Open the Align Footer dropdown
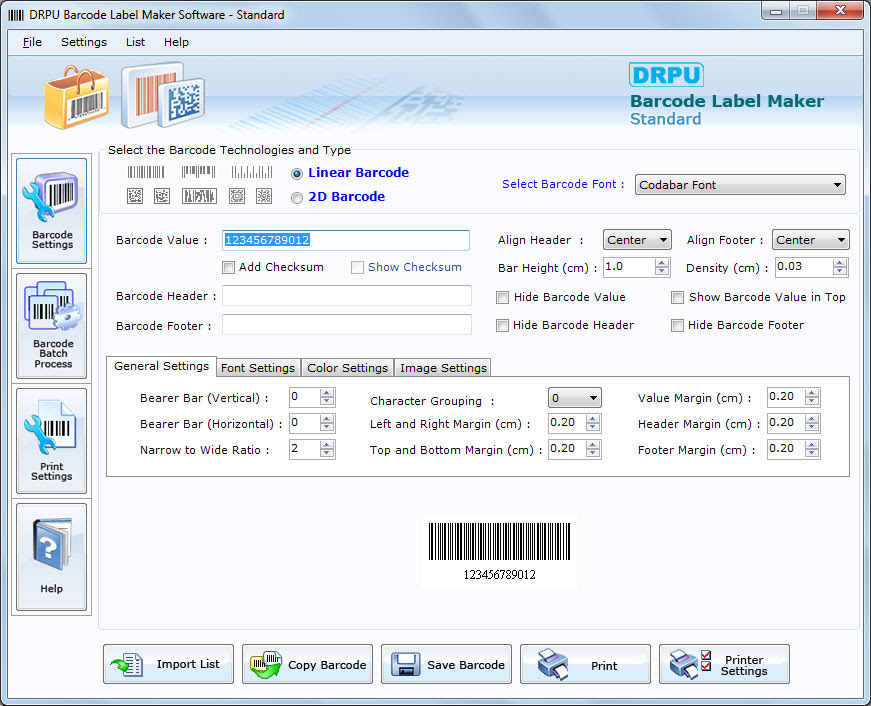The image size is (871, 706). [810, 240]
